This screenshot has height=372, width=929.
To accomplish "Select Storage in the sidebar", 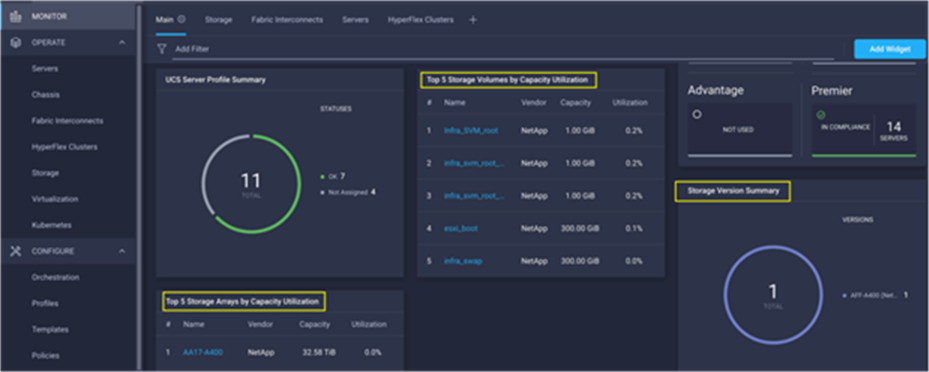I will tap(45, 173).
